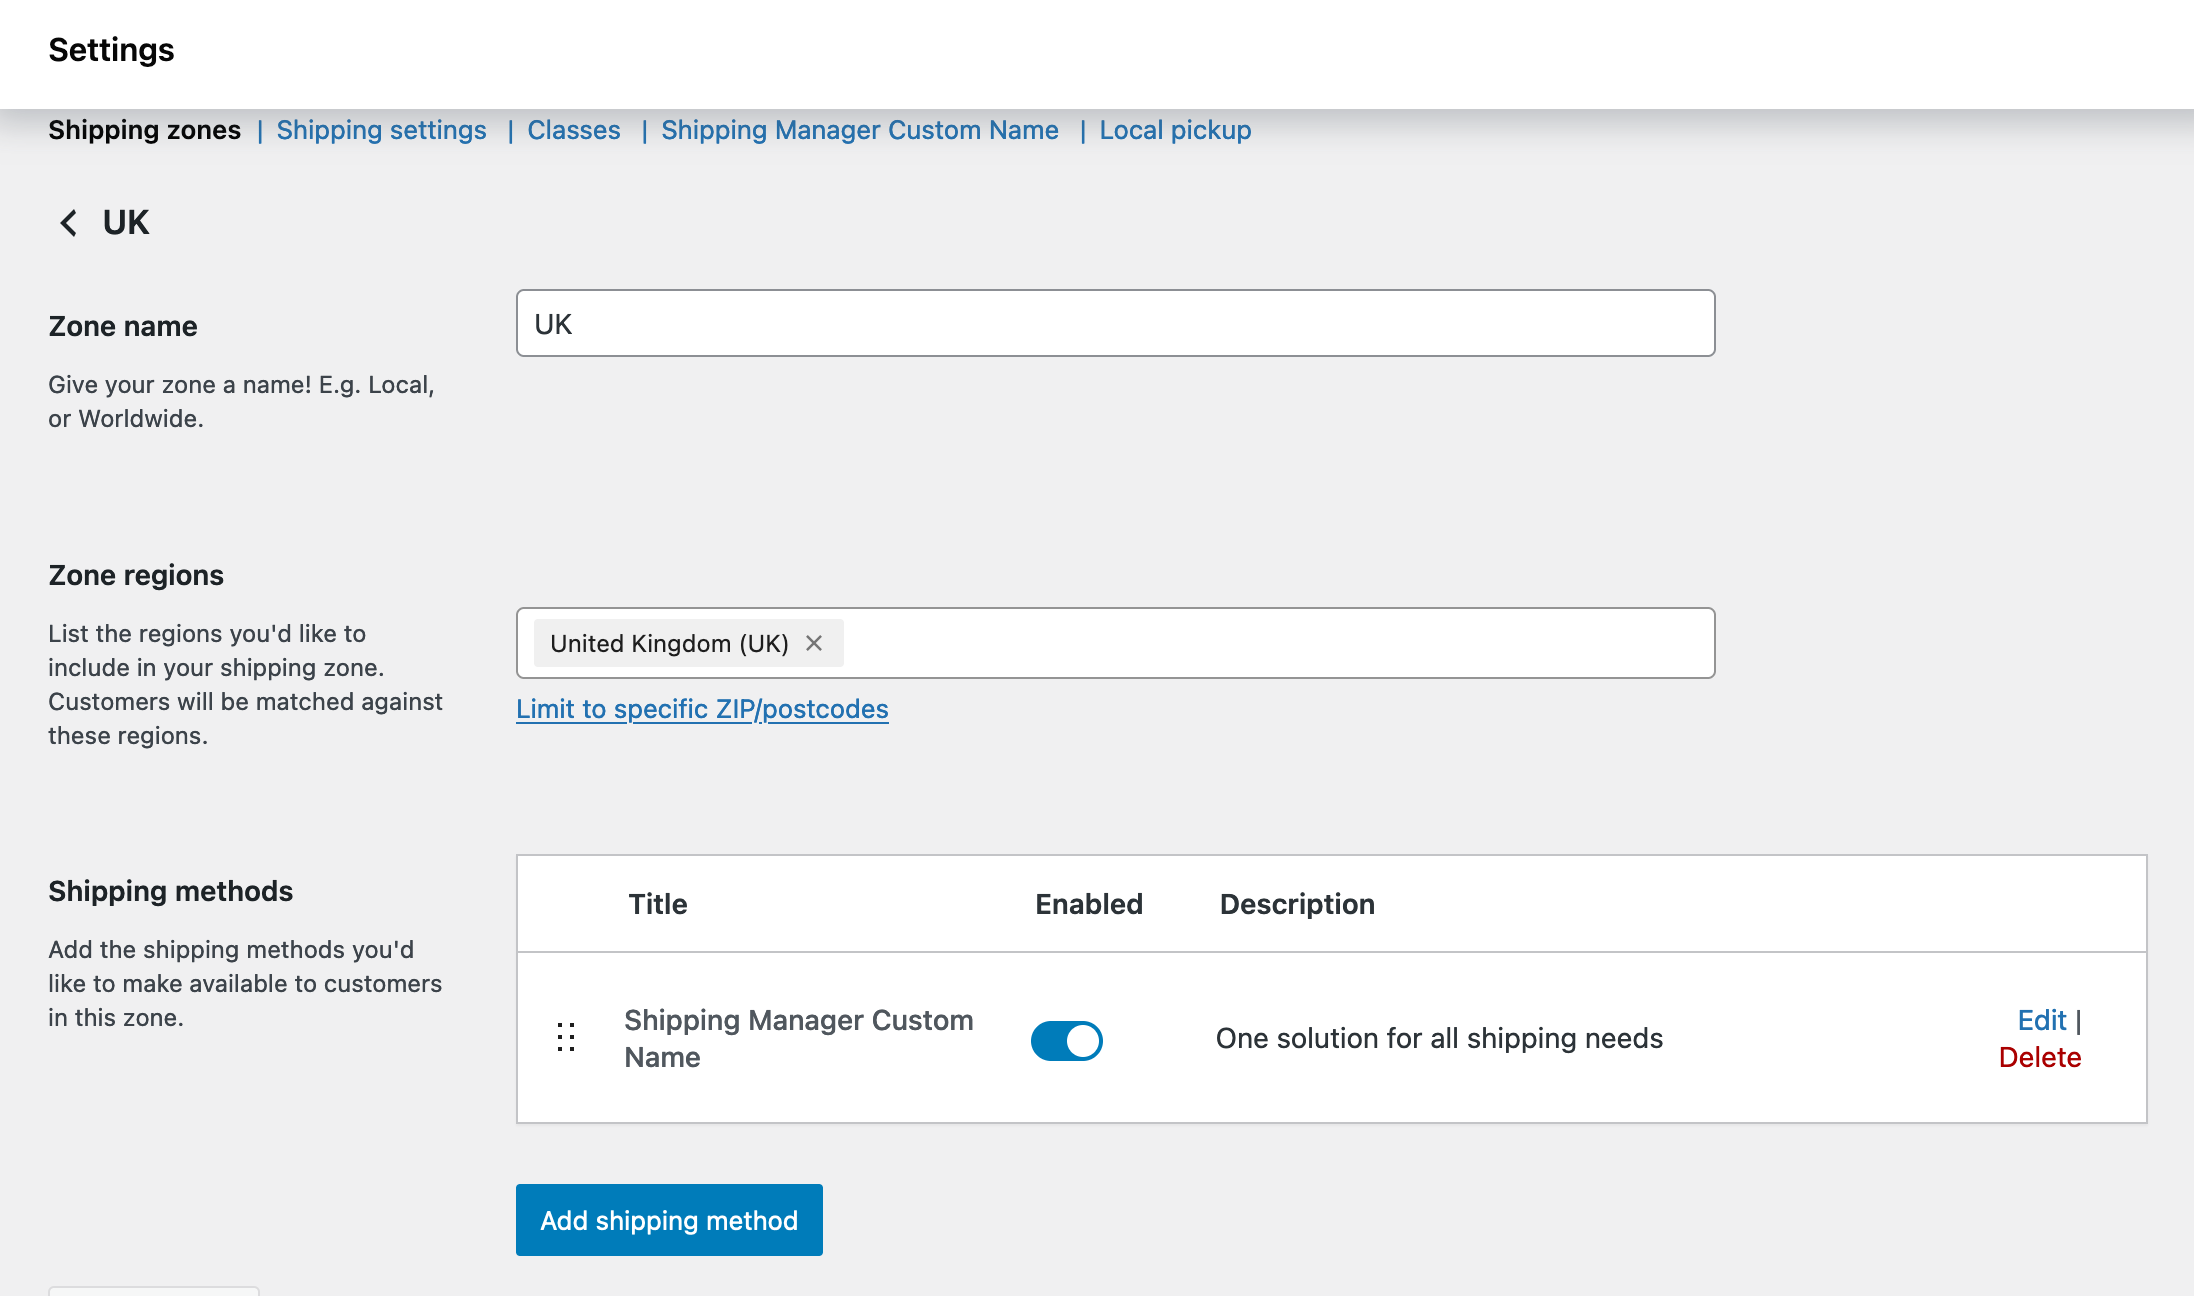Click the Enabled column header

tap(1088, 904)
